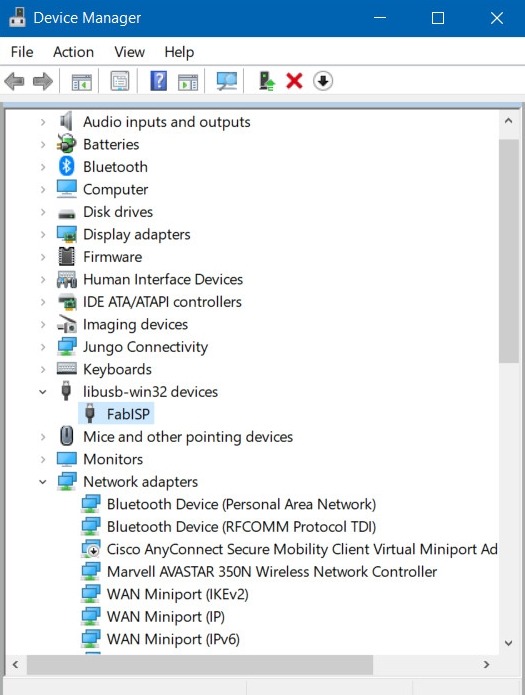Collapse the Network adapters node
Screen dimensions: 525x695
[43, 482]
